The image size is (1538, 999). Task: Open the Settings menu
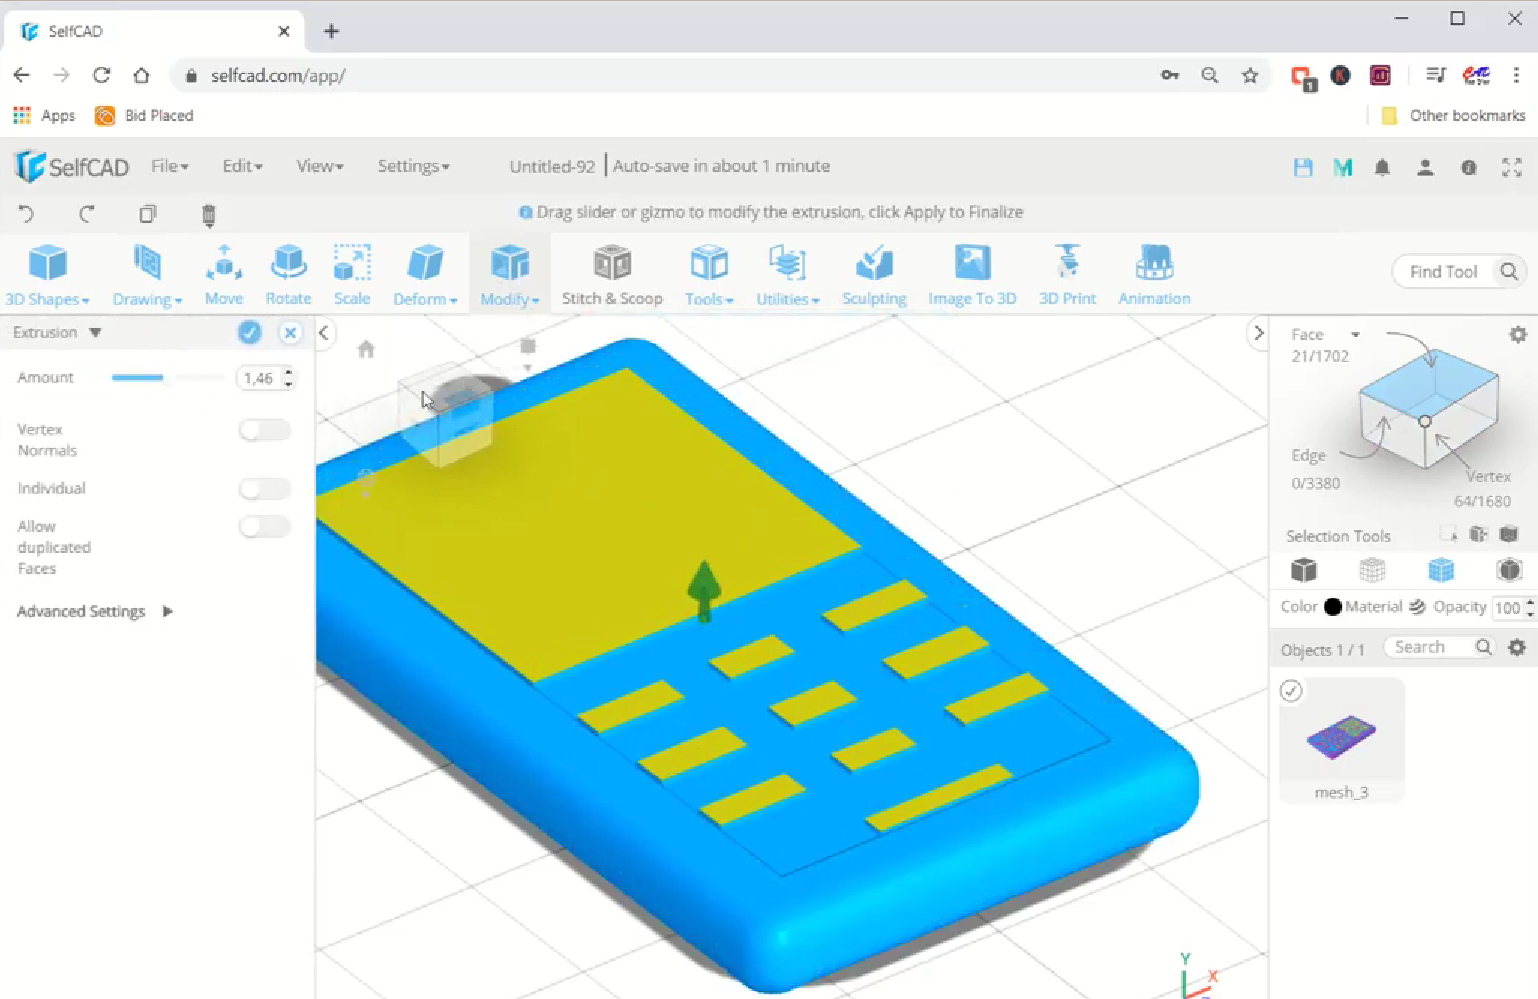point(413,166)
